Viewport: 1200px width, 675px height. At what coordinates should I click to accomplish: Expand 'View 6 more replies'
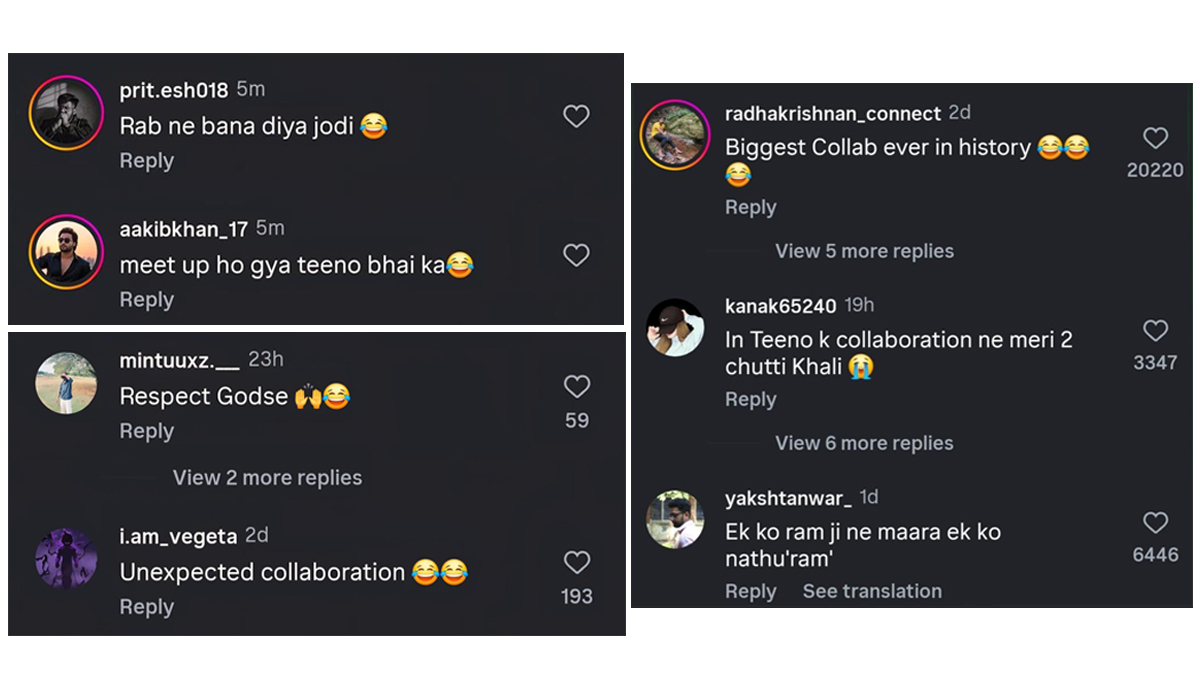point(864,443)
